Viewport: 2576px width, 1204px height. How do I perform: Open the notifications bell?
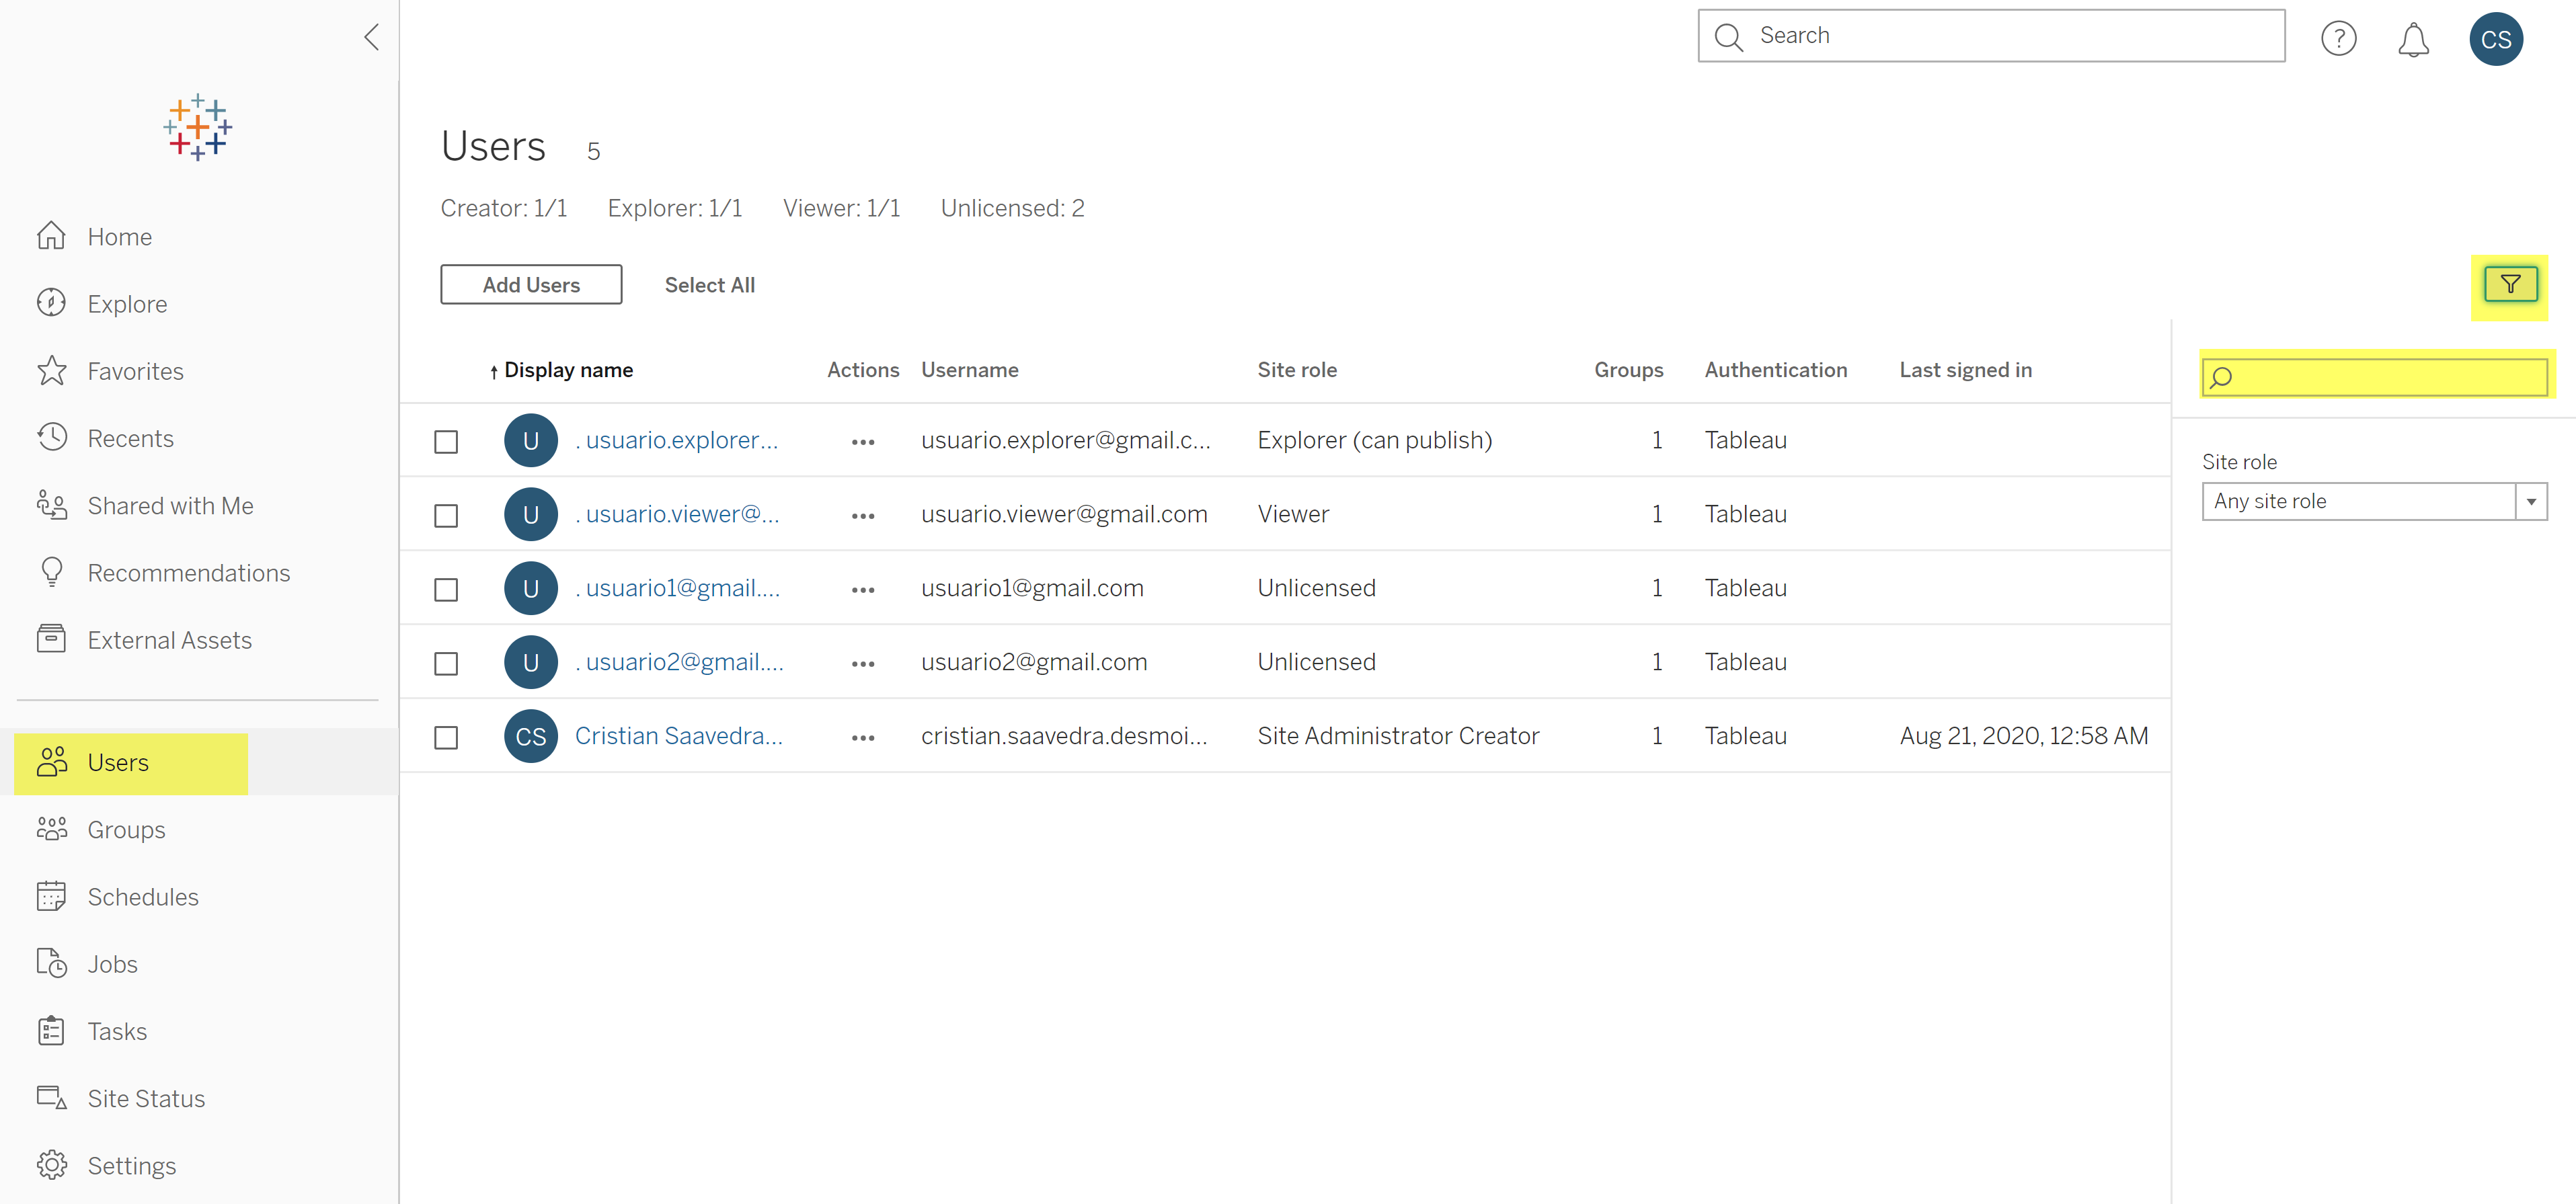tap(2413, 39)
